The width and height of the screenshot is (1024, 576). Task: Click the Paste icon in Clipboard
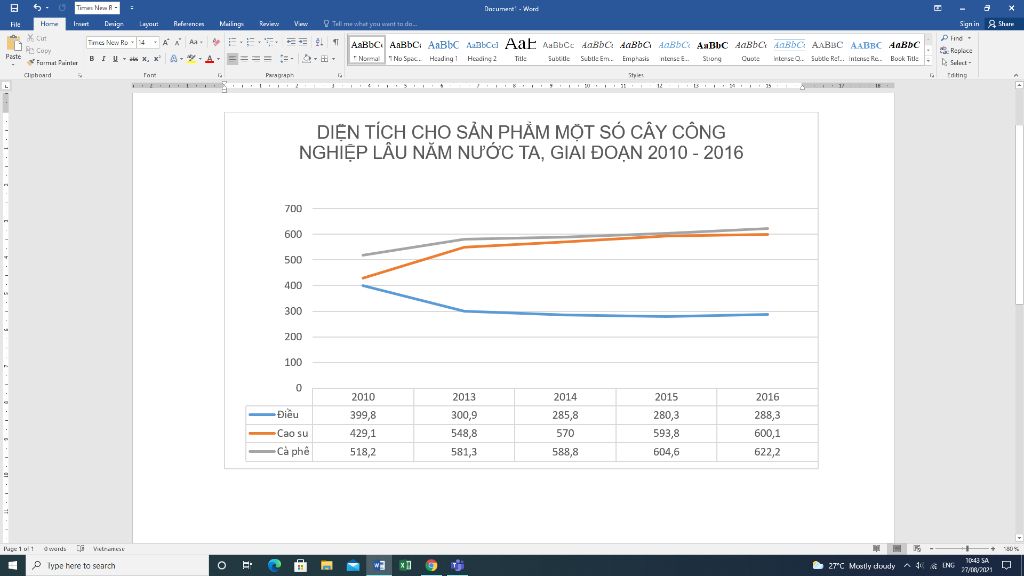(x=12, y=48)
